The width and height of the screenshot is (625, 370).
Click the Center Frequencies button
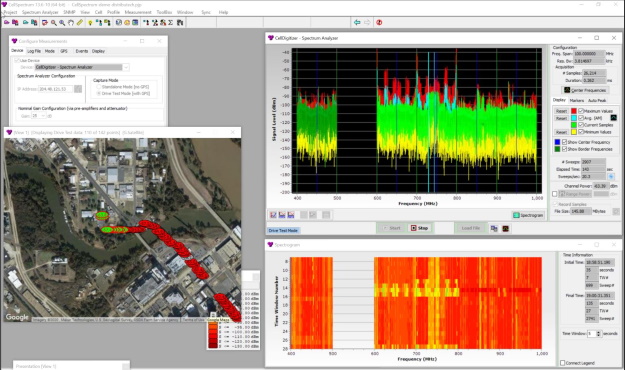point(586,90)
